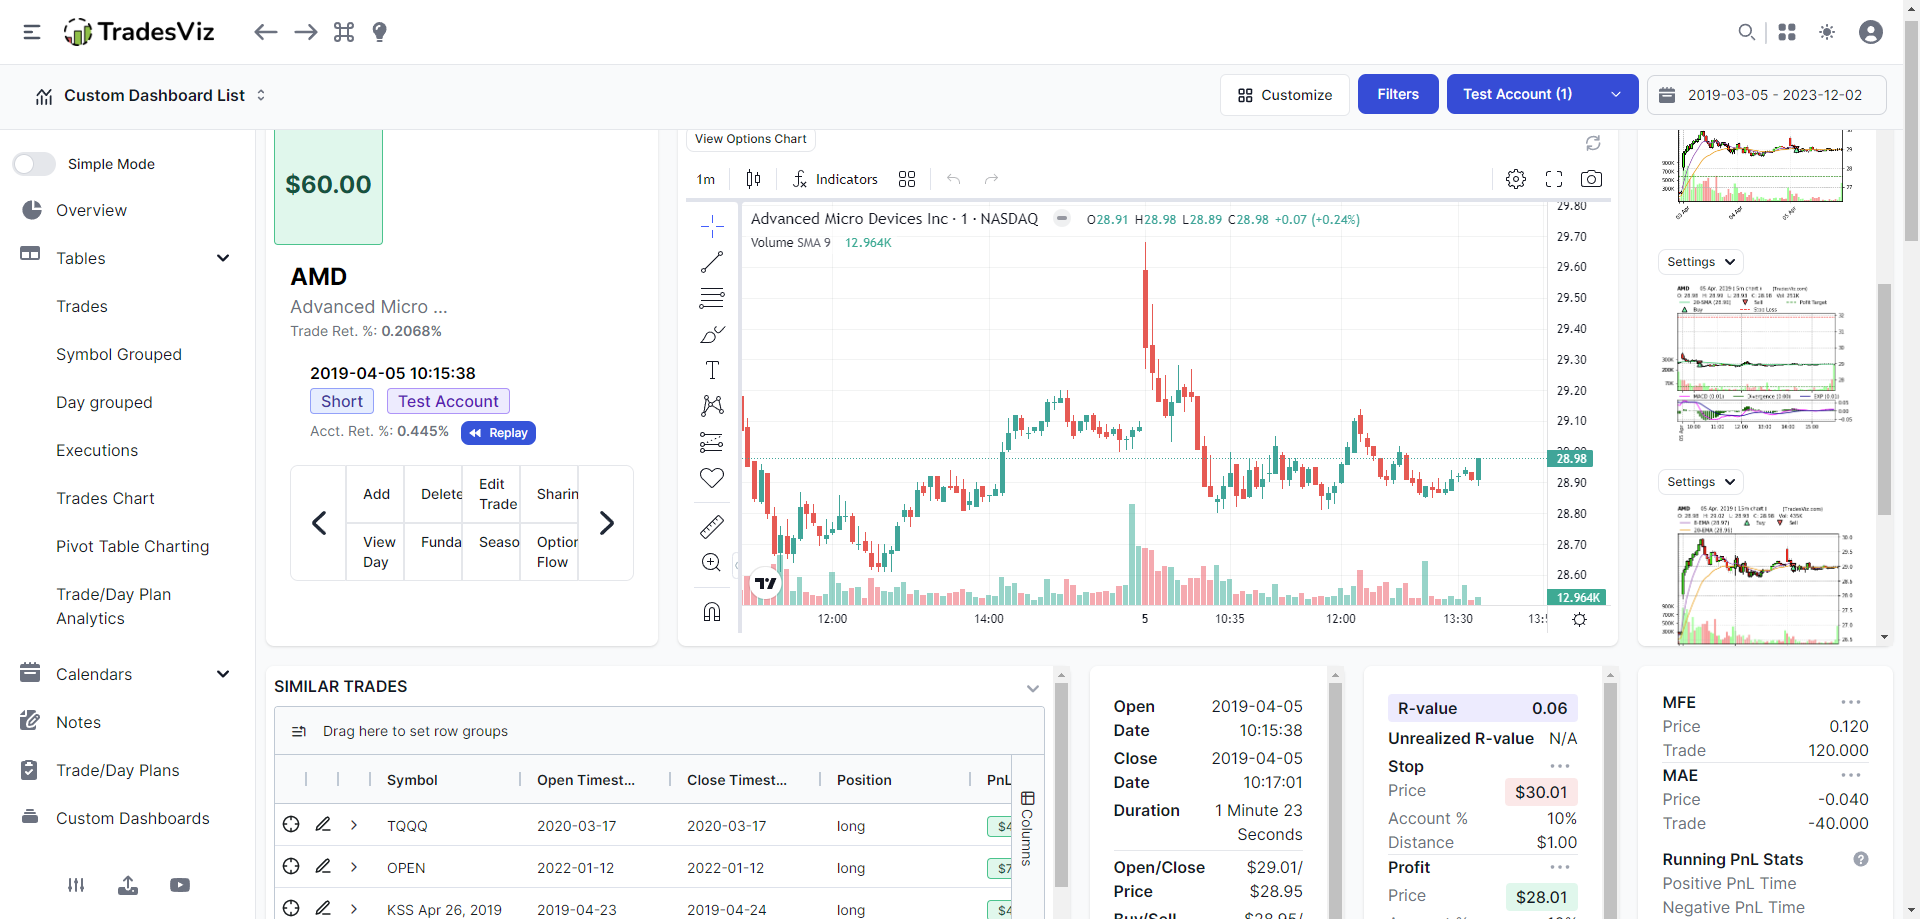The width and height of the screenshot is (1920, 919).
Task: Open the Columns side panel tab
Action: [x=1027, y=828]
